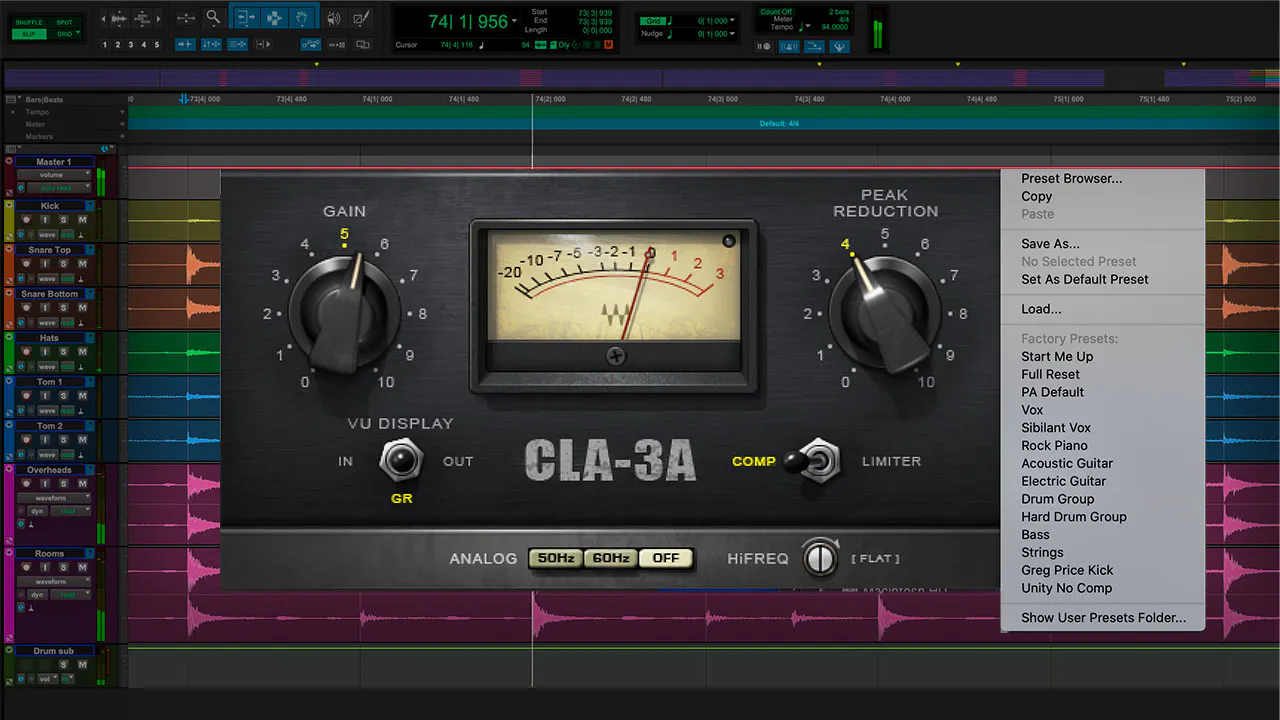The height and width of the screenshot is (720, 1280).
Task: Turn Analog OFF
Action: (665, 558)
